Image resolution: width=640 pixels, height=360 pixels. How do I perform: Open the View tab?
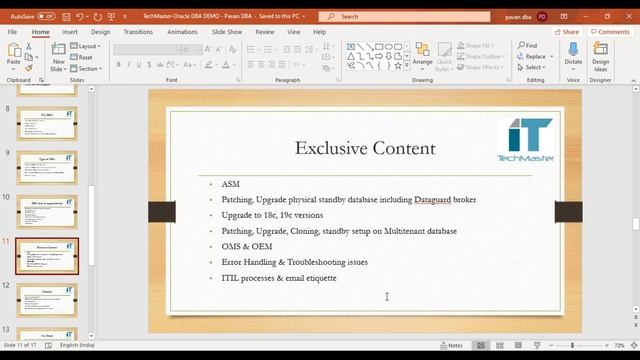[293, 32]
